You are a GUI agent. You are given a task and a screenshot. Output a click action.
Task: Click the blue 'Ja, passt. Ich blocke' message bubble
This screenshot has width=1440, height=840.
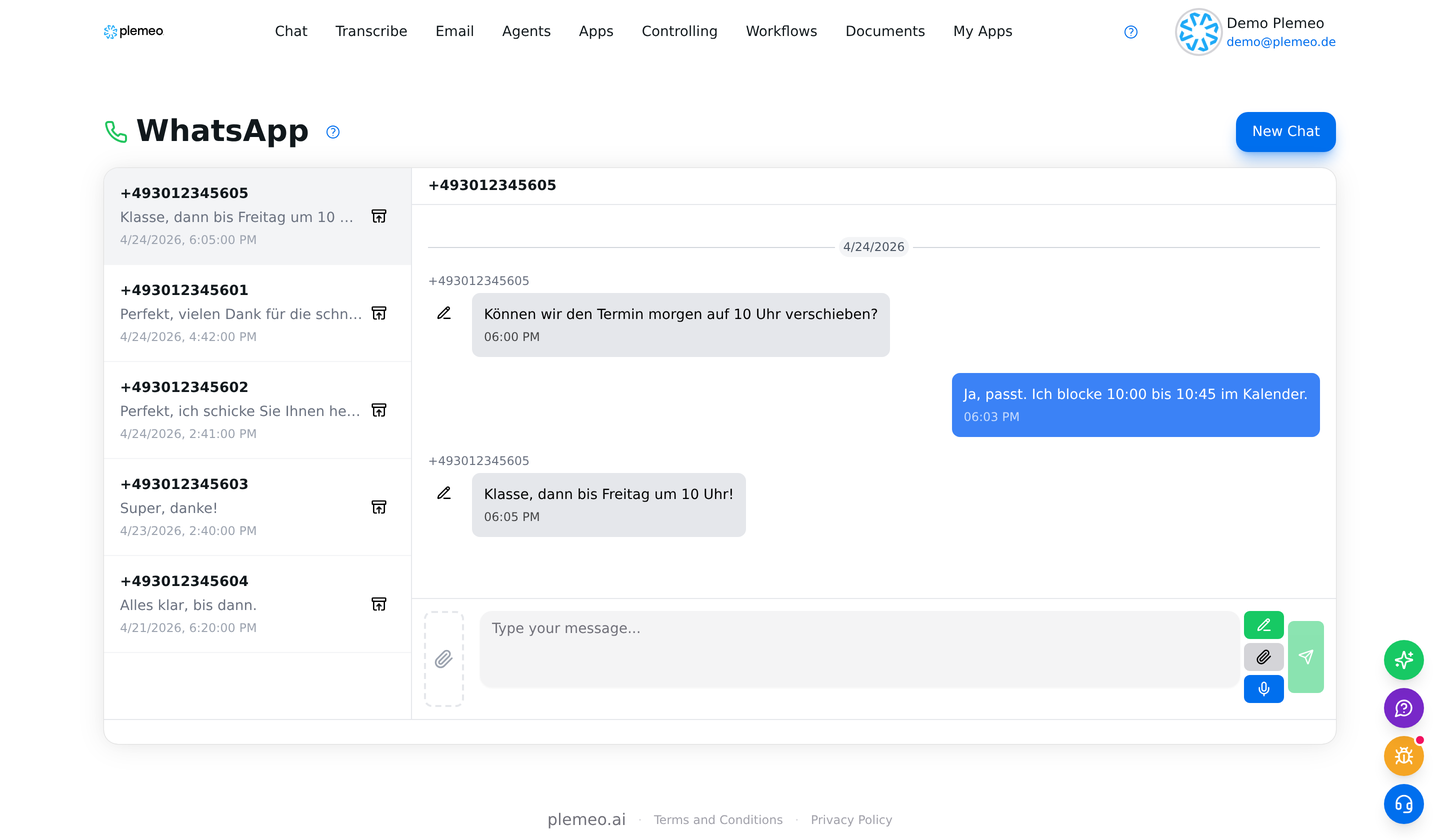[1136, 405]
